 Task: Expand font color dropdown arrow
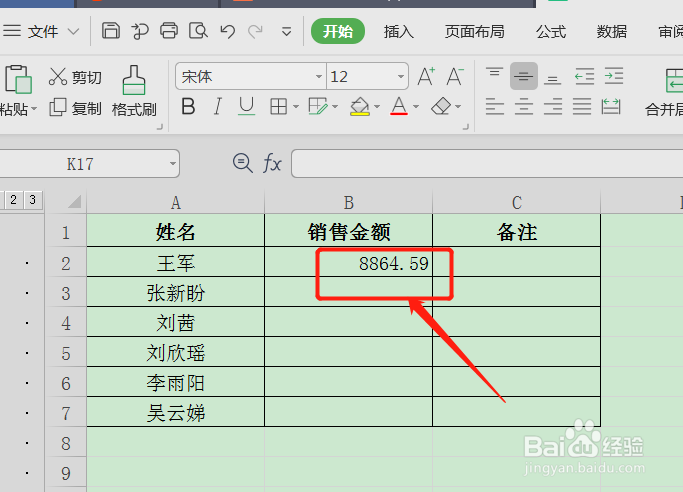point(416,106)
